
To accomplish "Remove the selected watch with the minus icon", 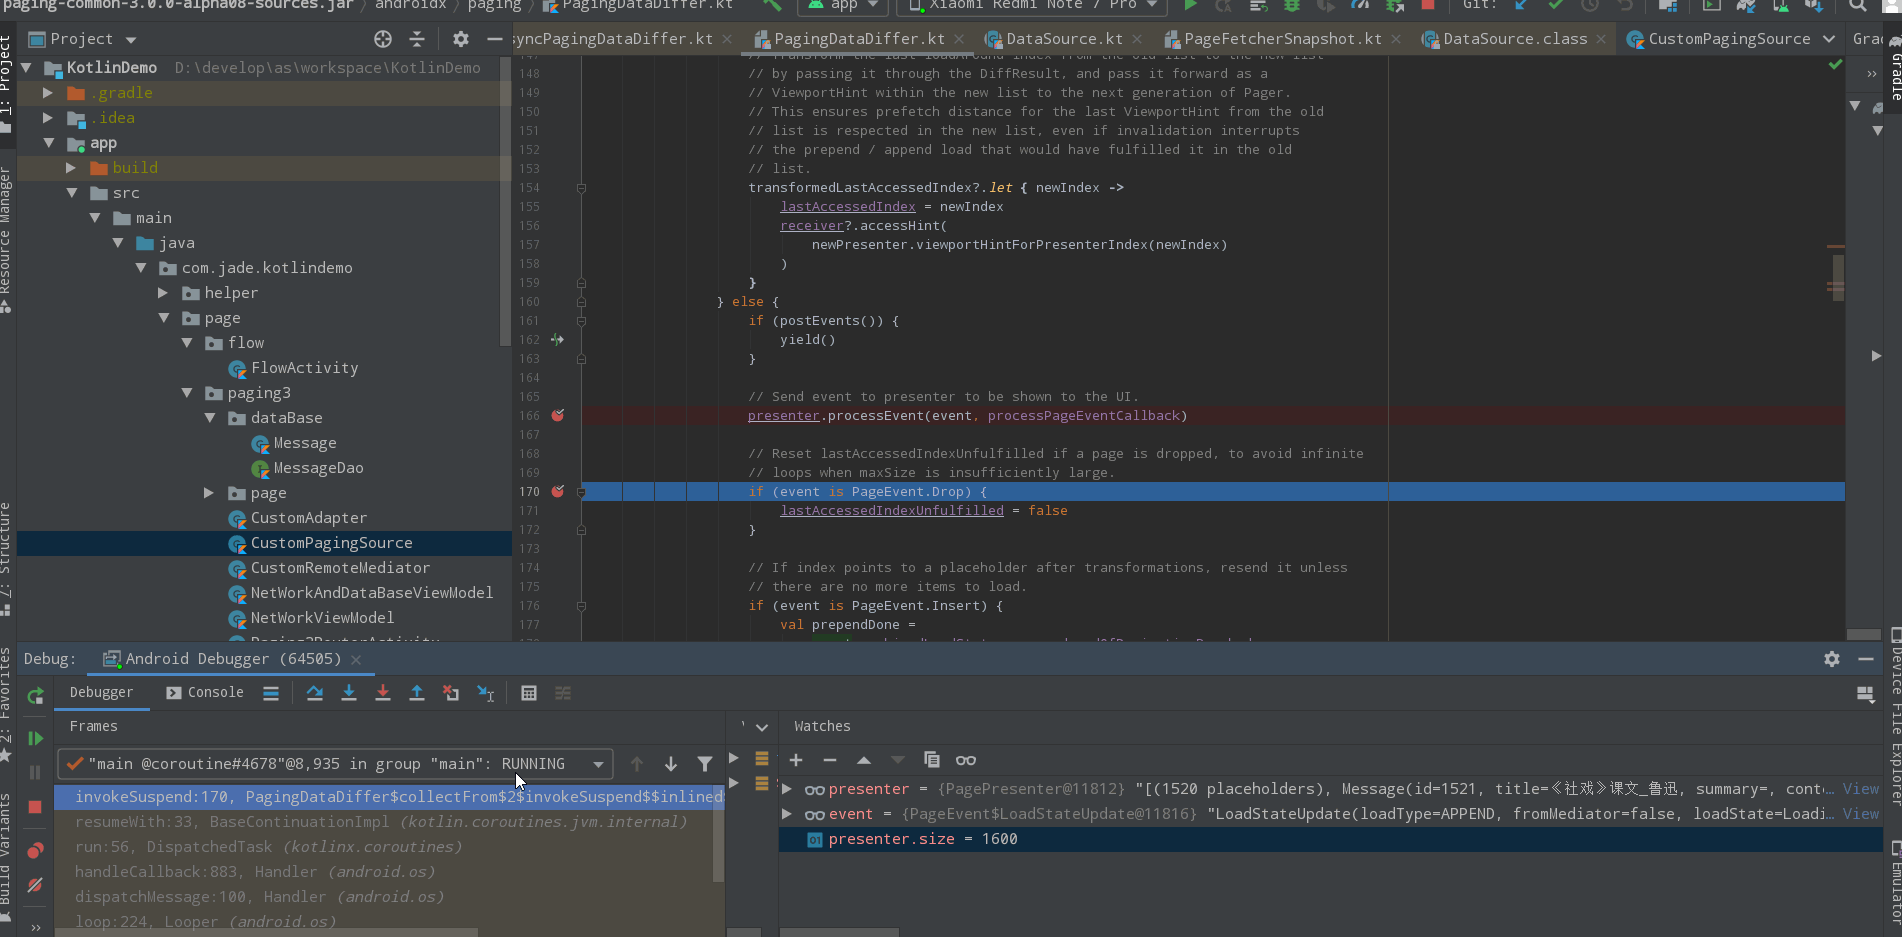I will click(830, 760).
